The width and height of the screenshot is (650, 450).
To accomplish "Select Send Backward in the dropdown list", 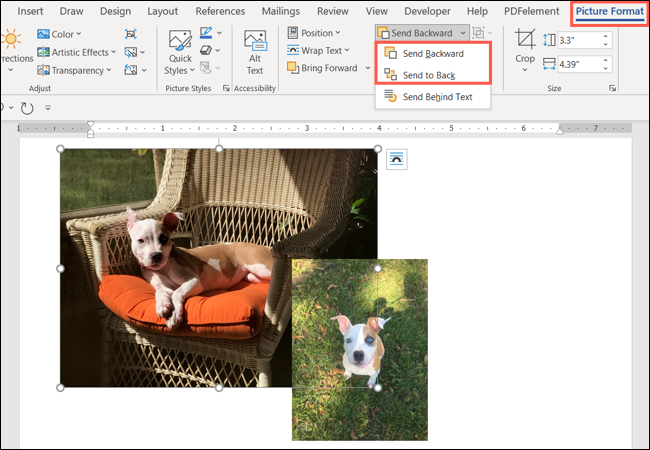I will point(432,53).
